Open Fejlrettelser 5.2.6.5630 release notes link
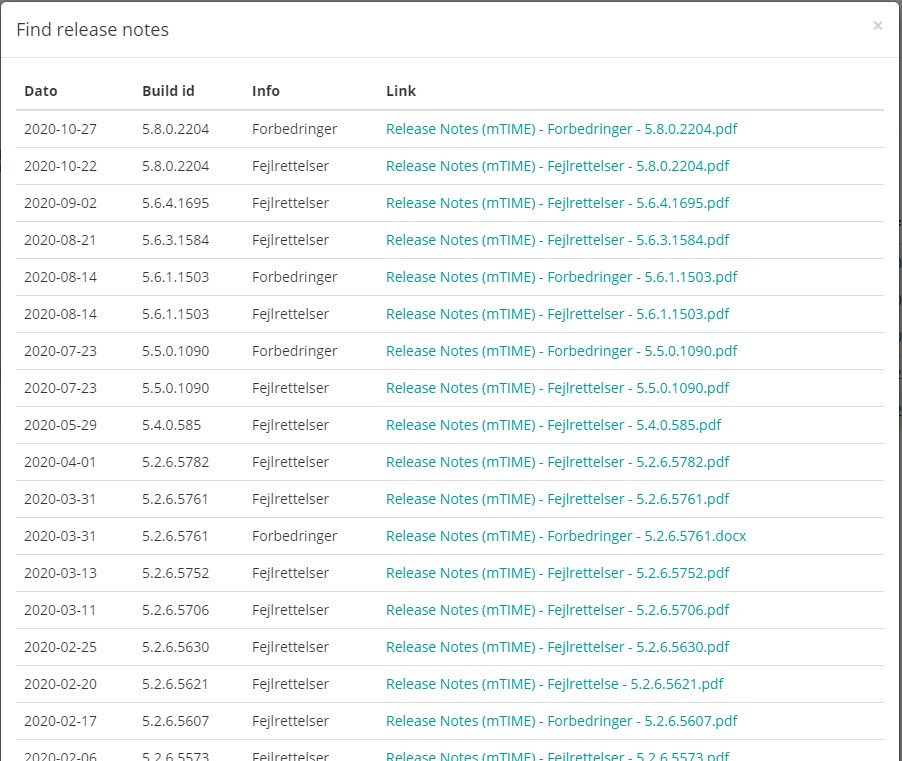The height and width of the screenshot is (761, 902). [x=557, y=647]
